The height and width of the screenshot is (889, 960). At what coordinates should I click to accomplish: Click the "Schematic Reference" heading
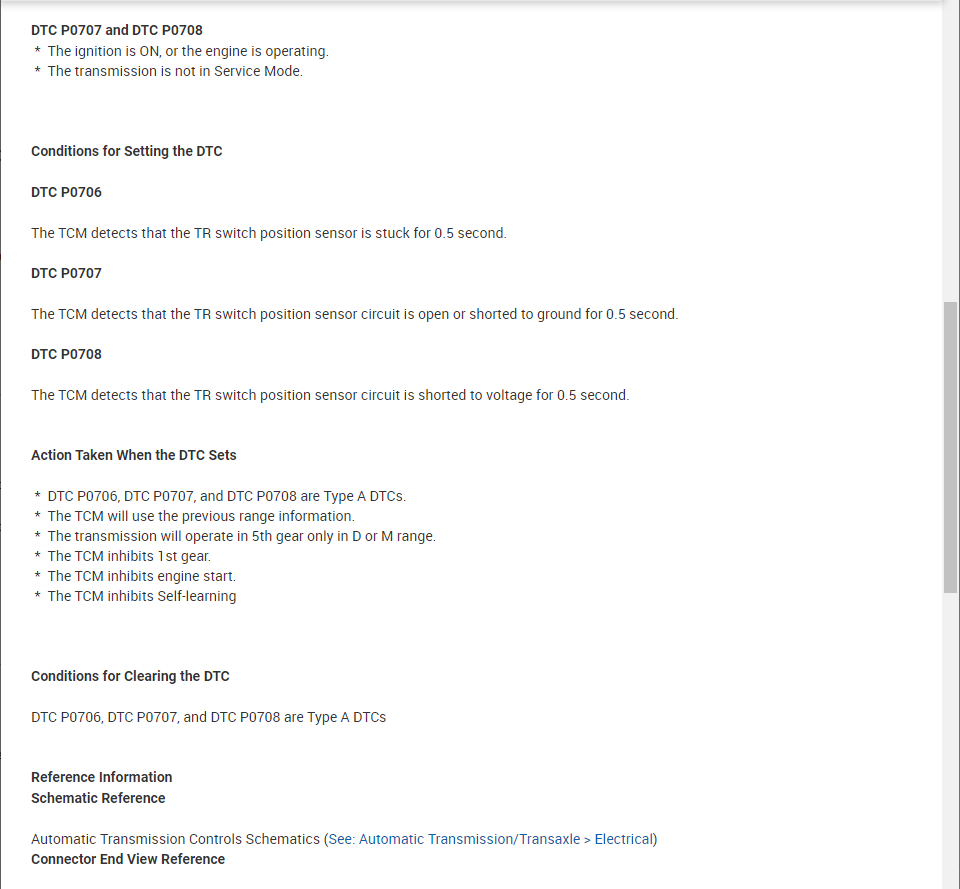click(x=98, y=798)
